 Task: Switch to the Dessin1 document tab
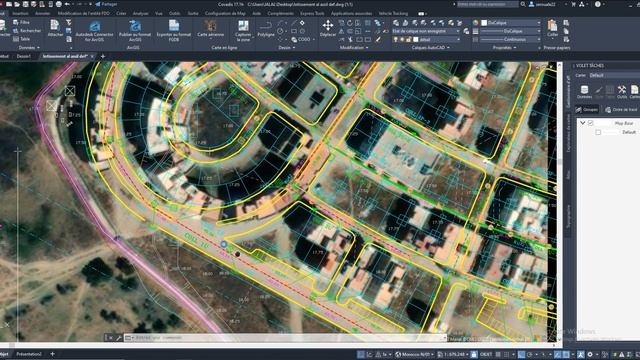coord(23,56)
